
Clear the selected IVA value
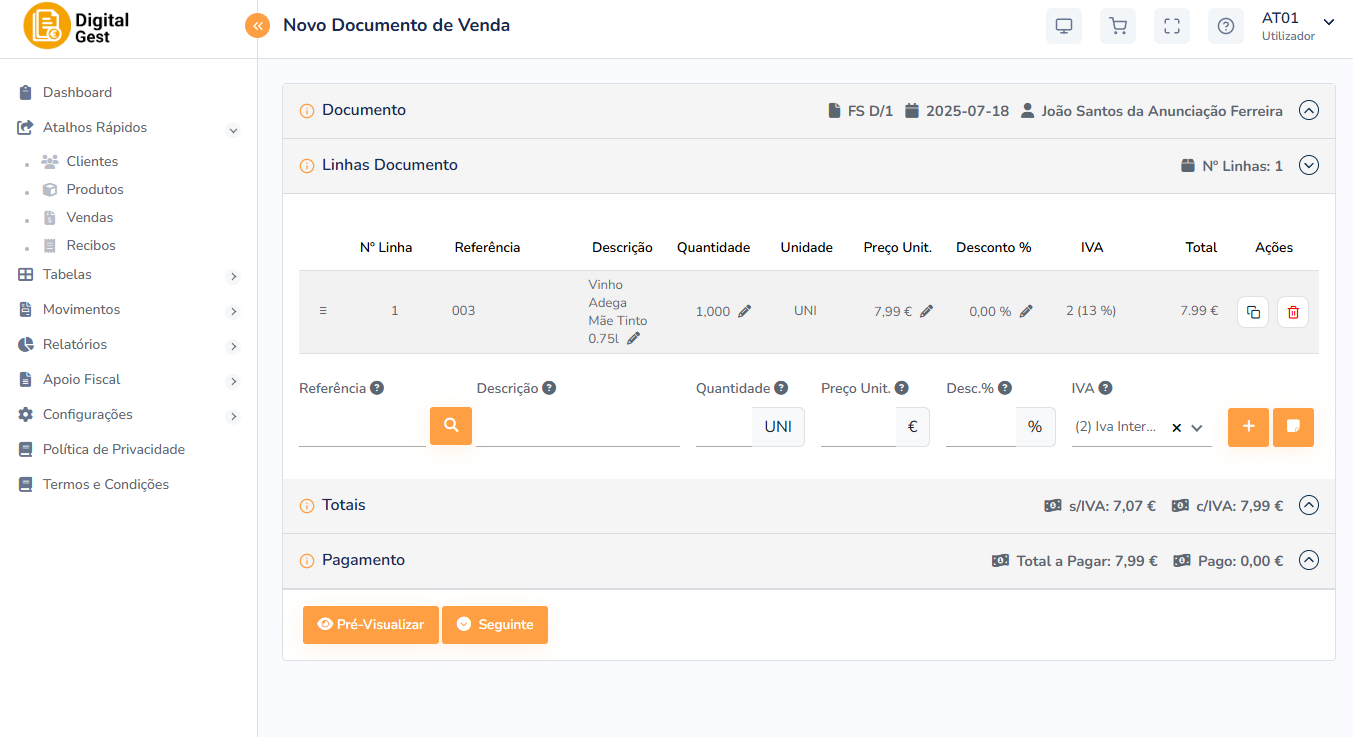click(1176, 428)
